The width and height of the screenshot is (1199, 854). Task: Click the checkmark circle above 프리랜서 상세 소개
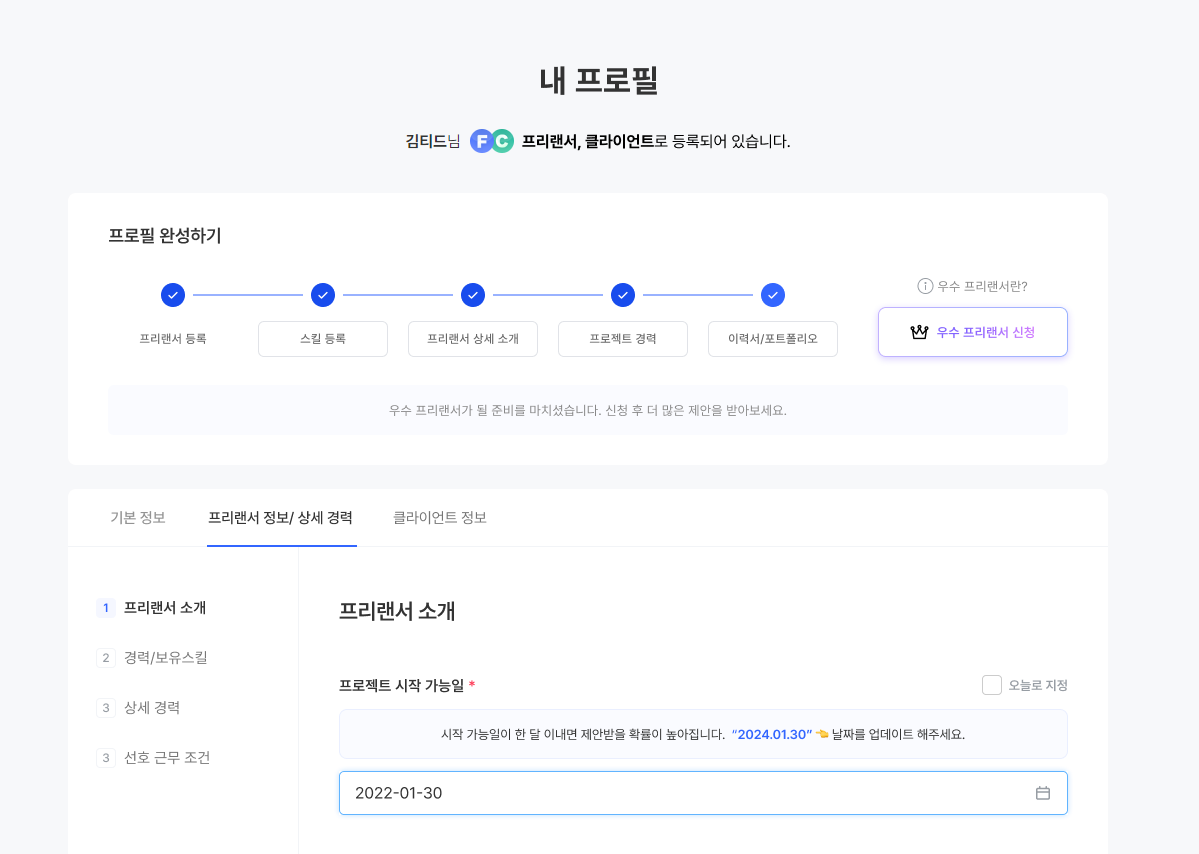point(473,295)
